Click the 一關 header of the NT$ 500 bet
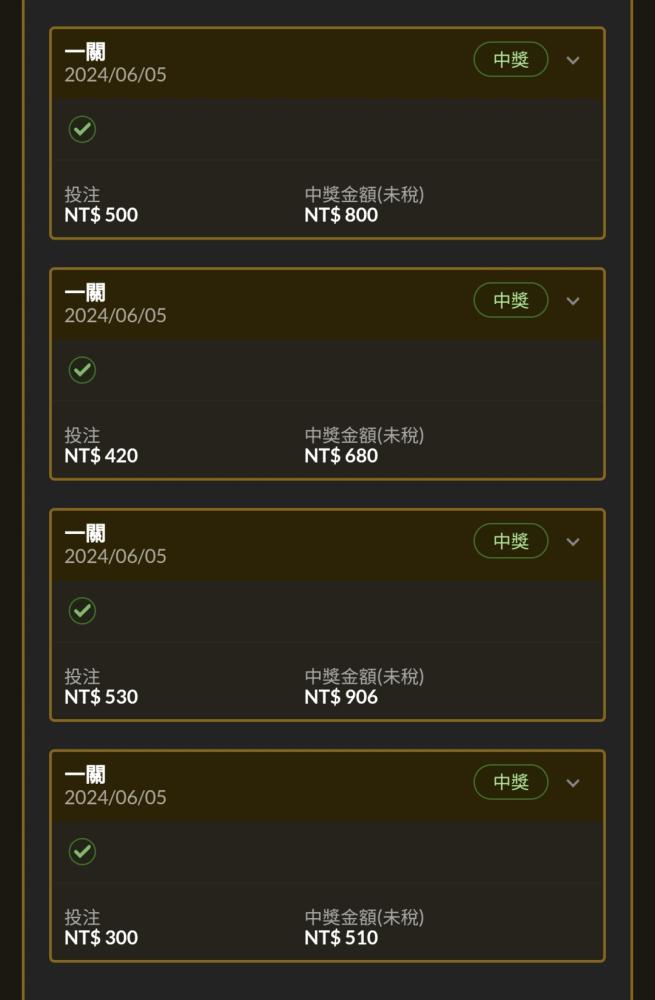 click(85, 52)
